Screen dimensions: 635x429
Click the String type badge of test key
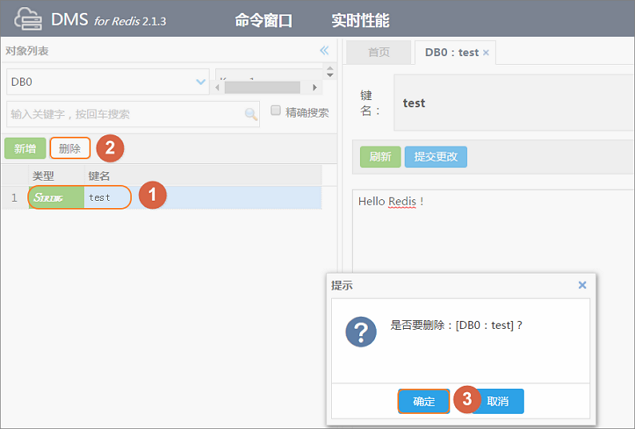click(x=56, y=198)
